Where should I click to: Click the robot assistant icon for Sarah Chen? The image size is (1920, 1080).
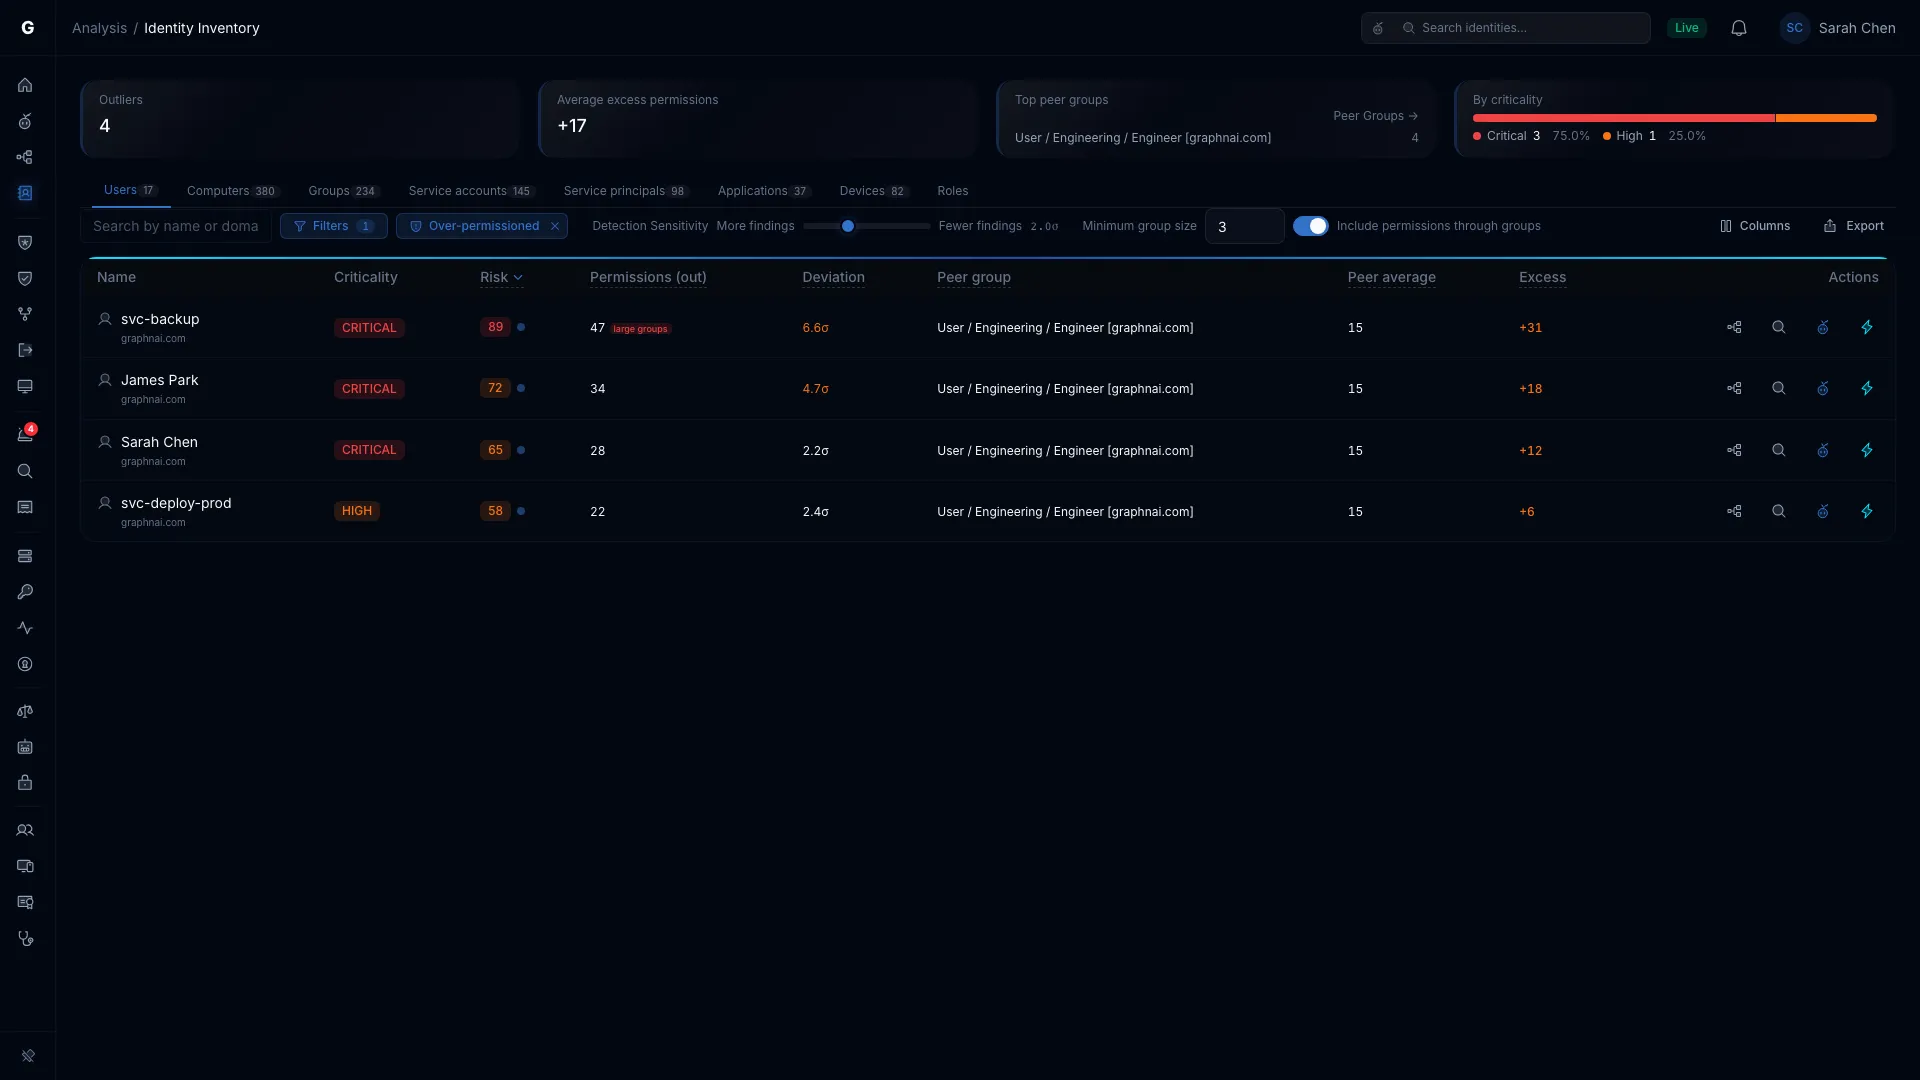1823,450
